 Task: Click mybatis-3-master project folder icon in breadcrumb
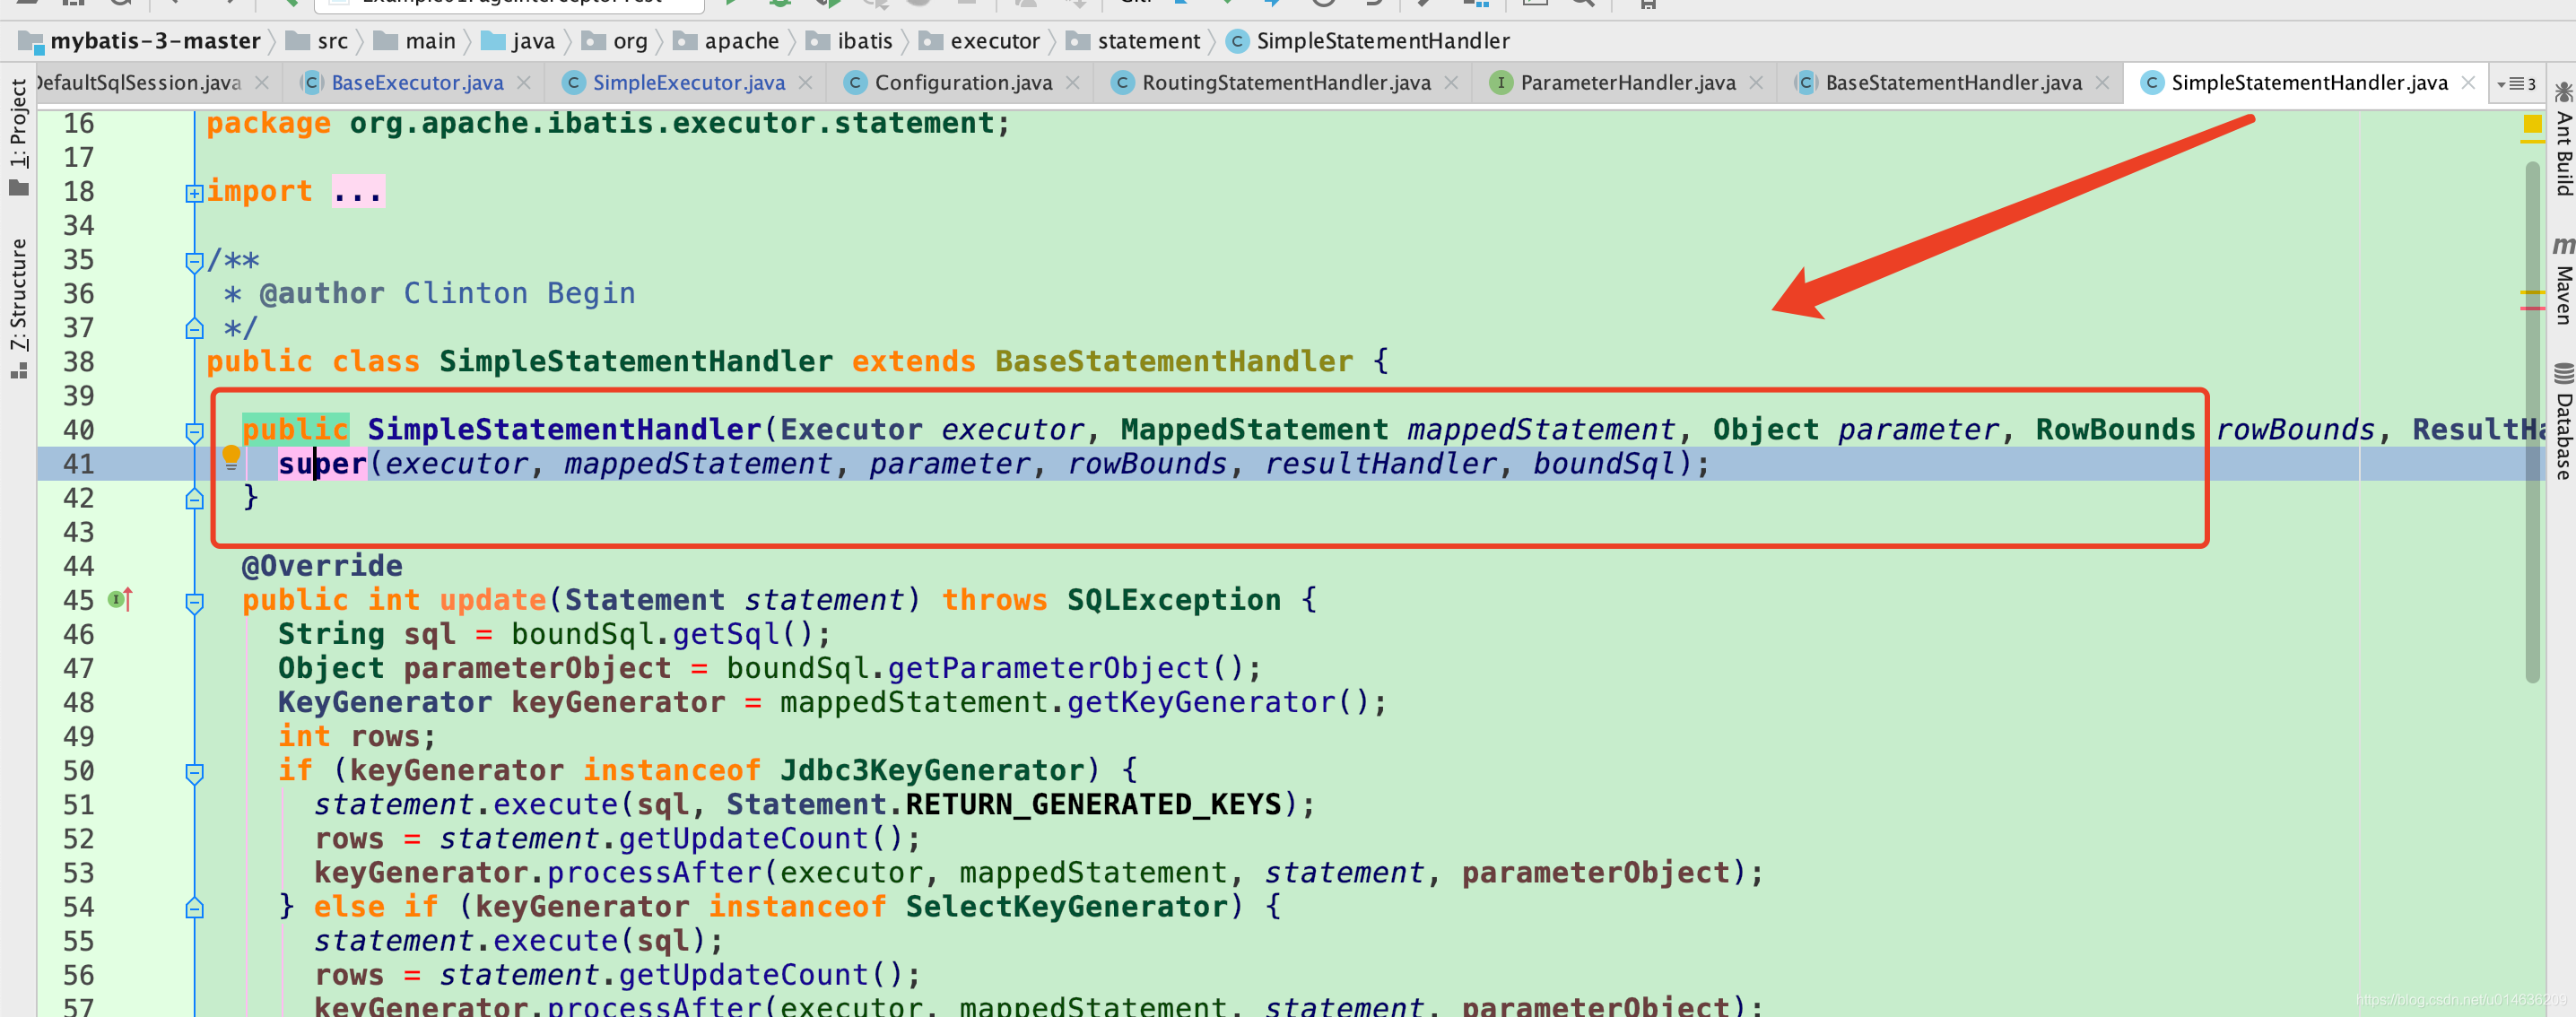coord(31,42)
